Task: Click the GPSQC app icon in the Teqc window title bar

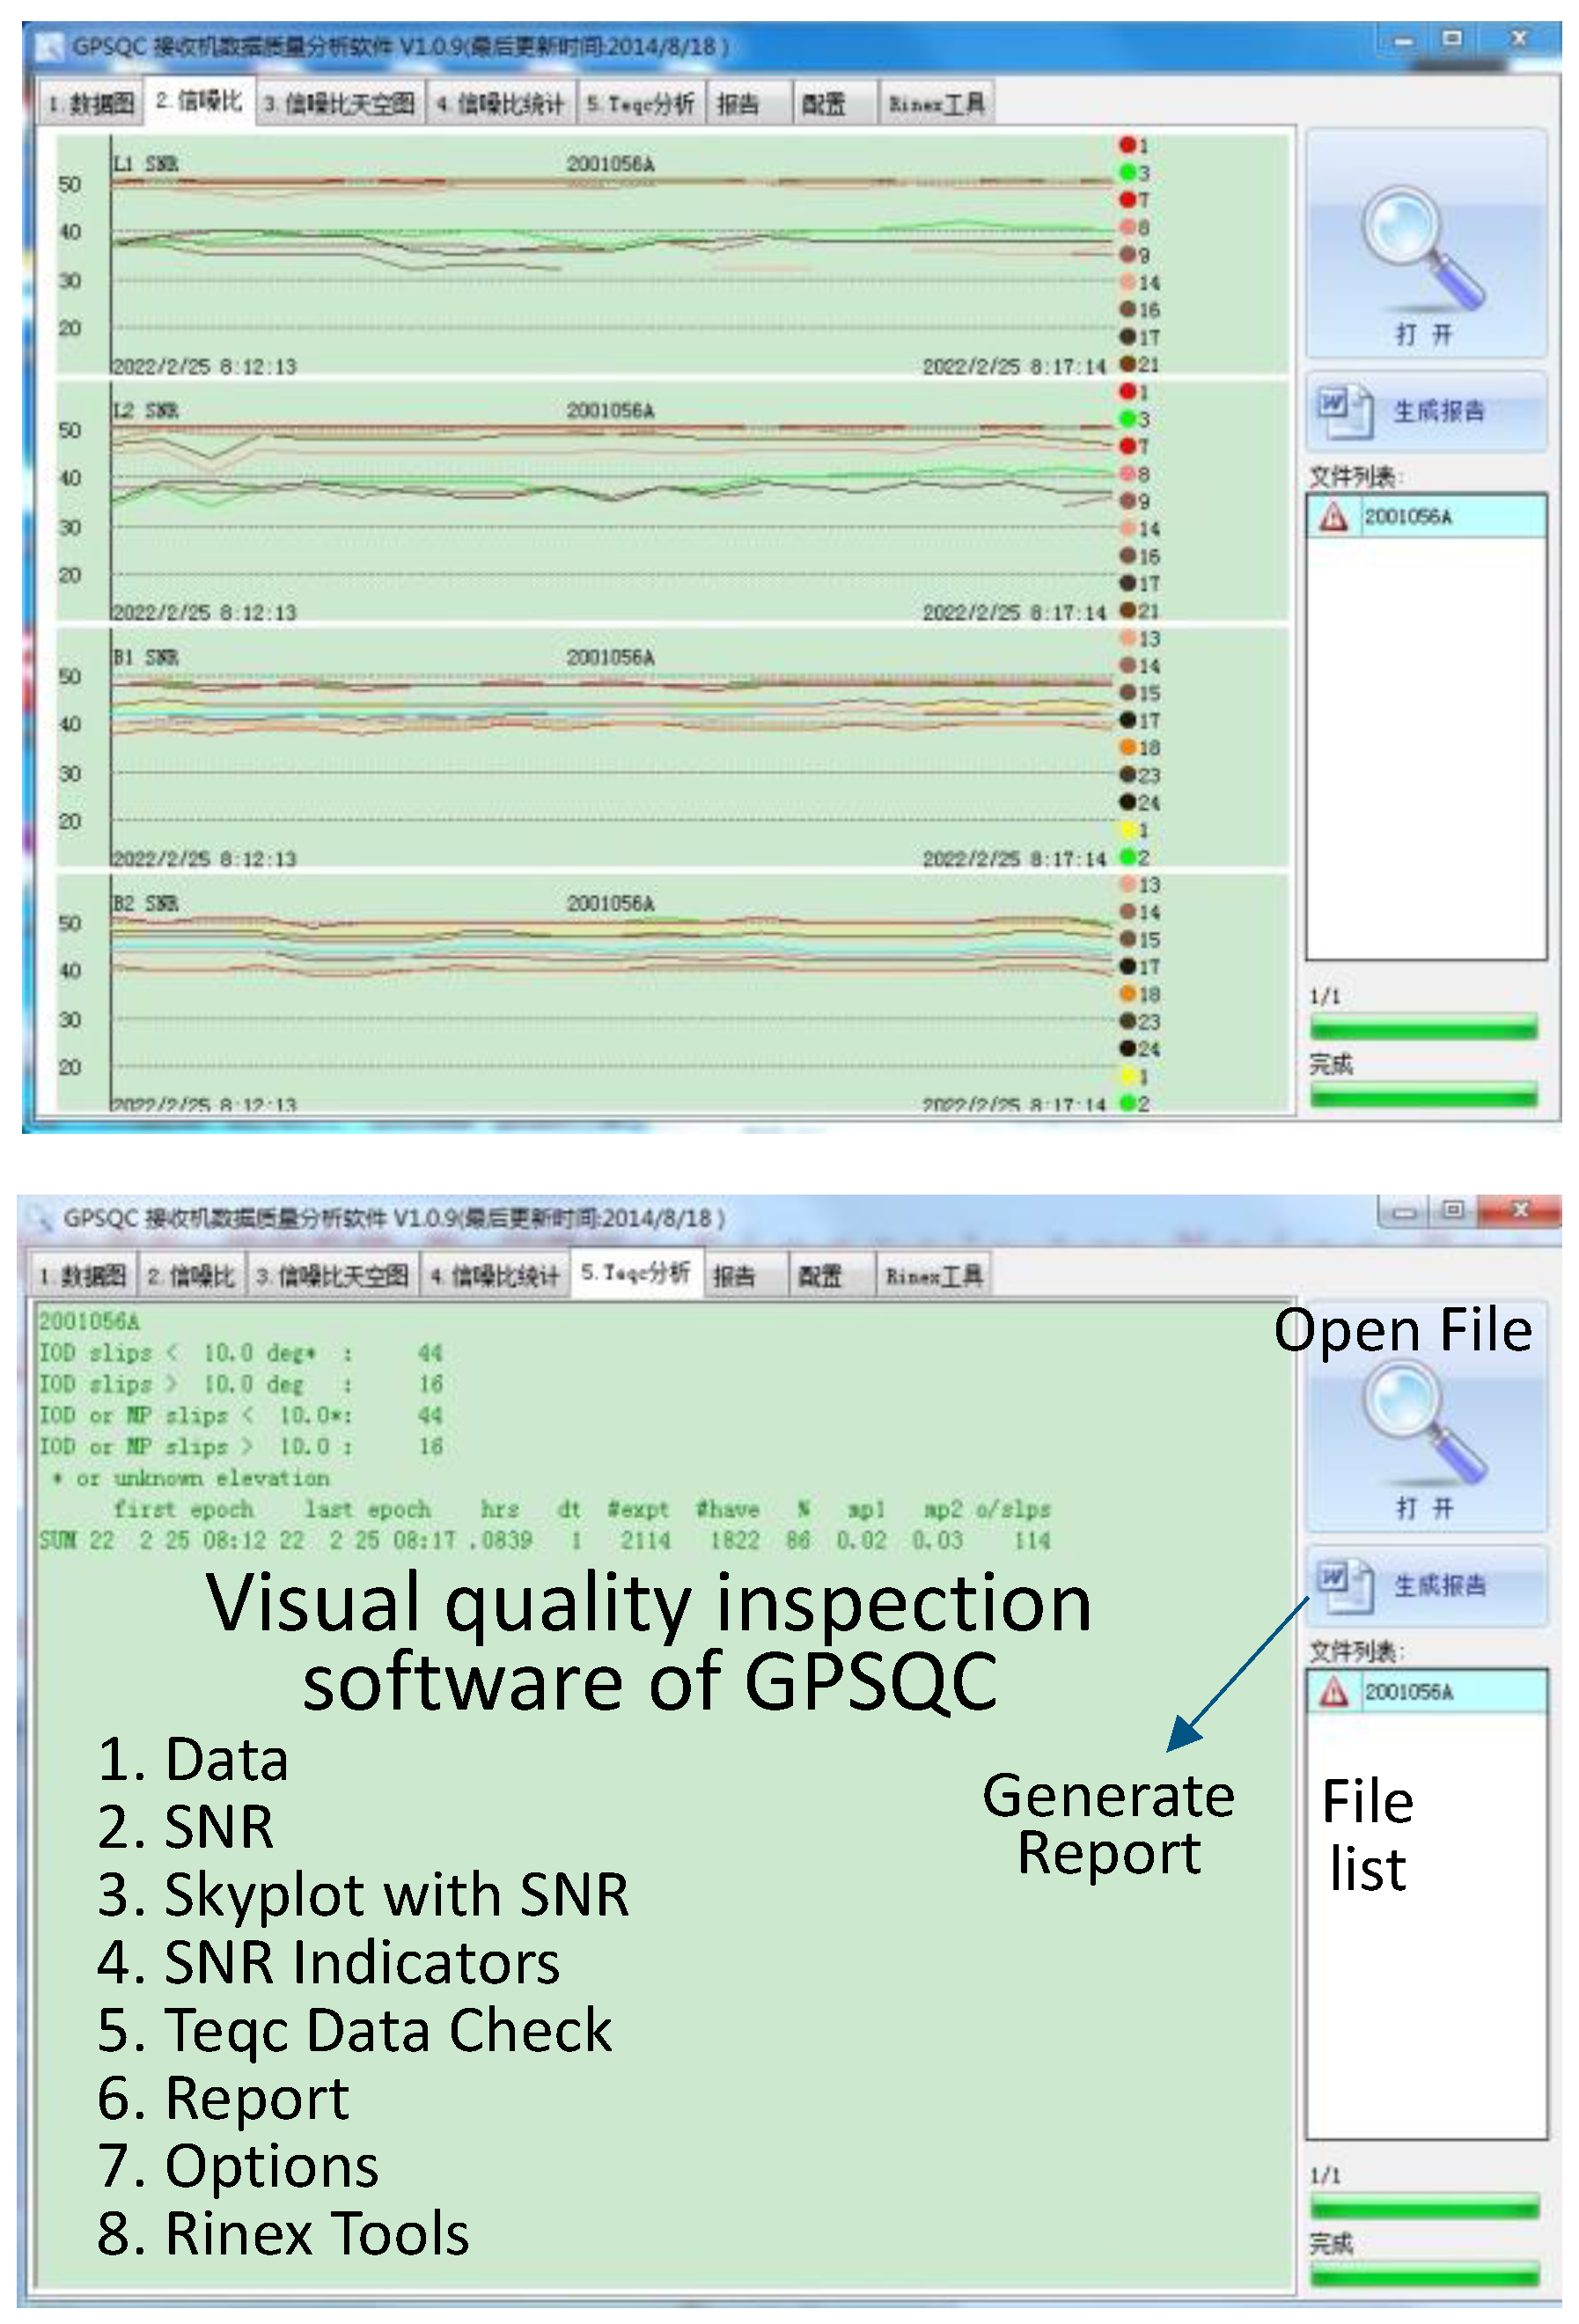Action: [41, 1218]
